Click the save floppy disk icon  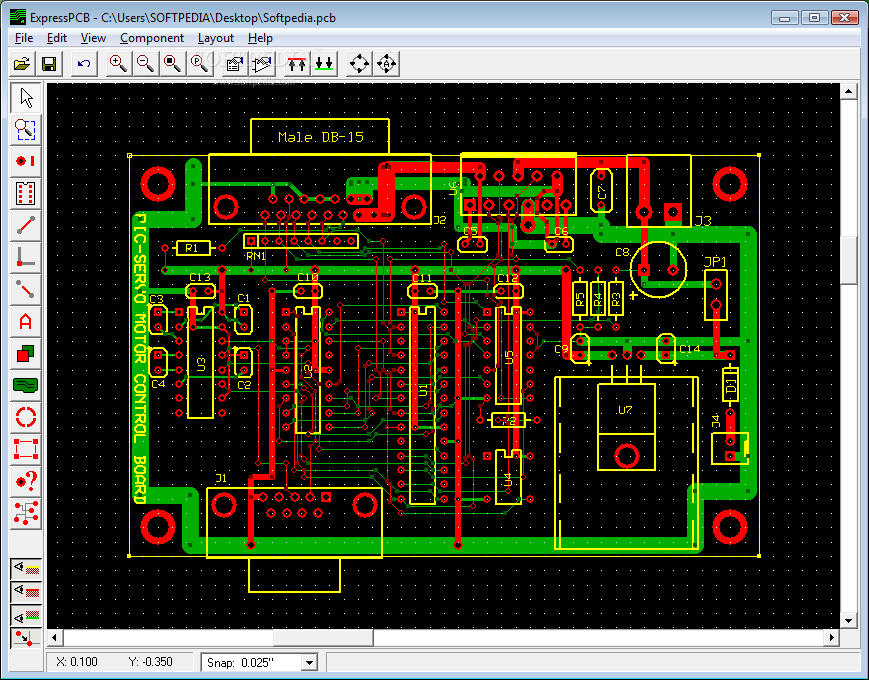pos(48,64)
